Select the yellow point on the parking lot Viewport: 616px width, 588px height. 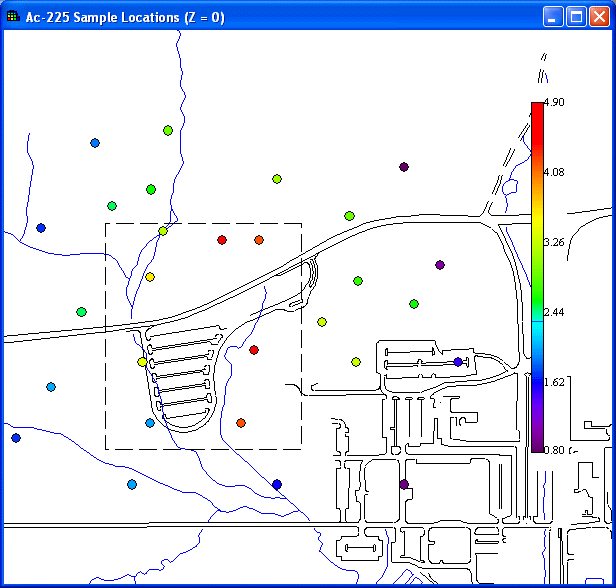click(142, 362)
